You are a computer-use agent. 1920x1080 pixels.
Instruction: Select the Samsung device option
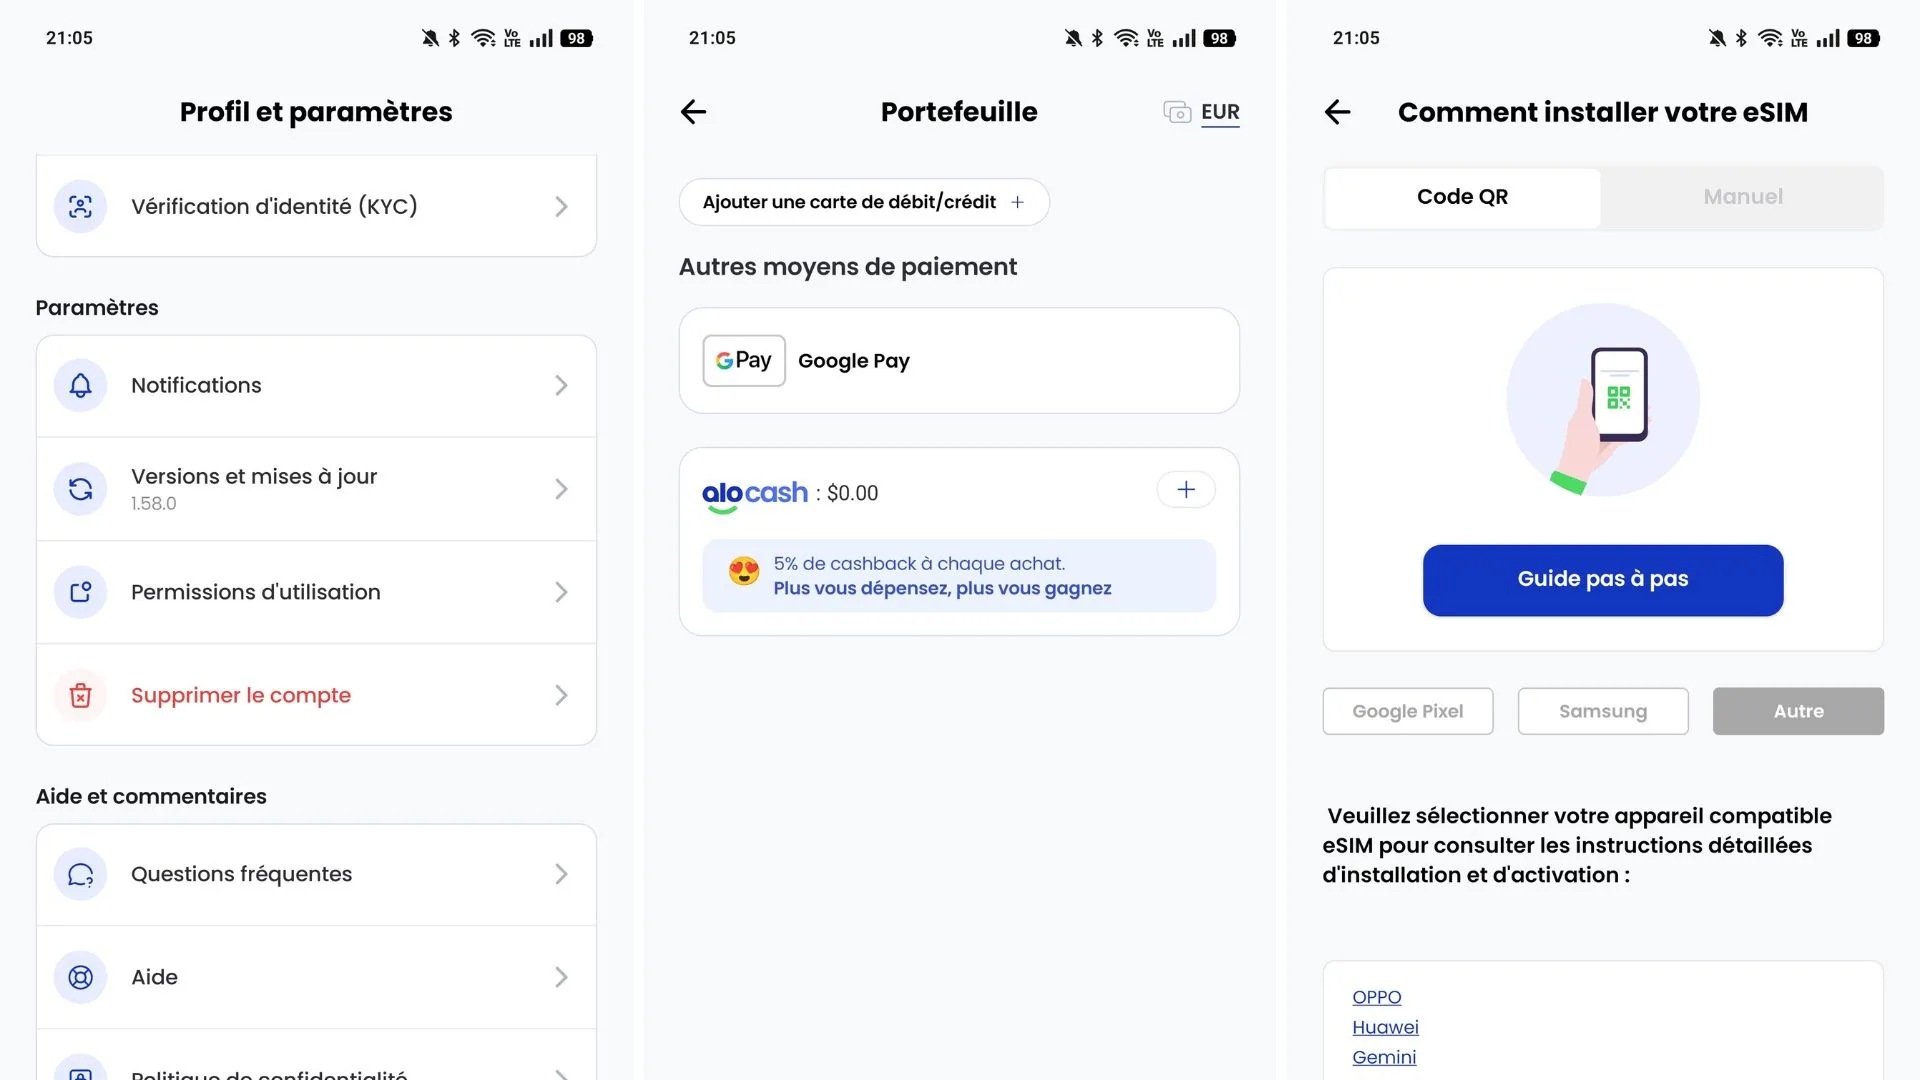1602,711
